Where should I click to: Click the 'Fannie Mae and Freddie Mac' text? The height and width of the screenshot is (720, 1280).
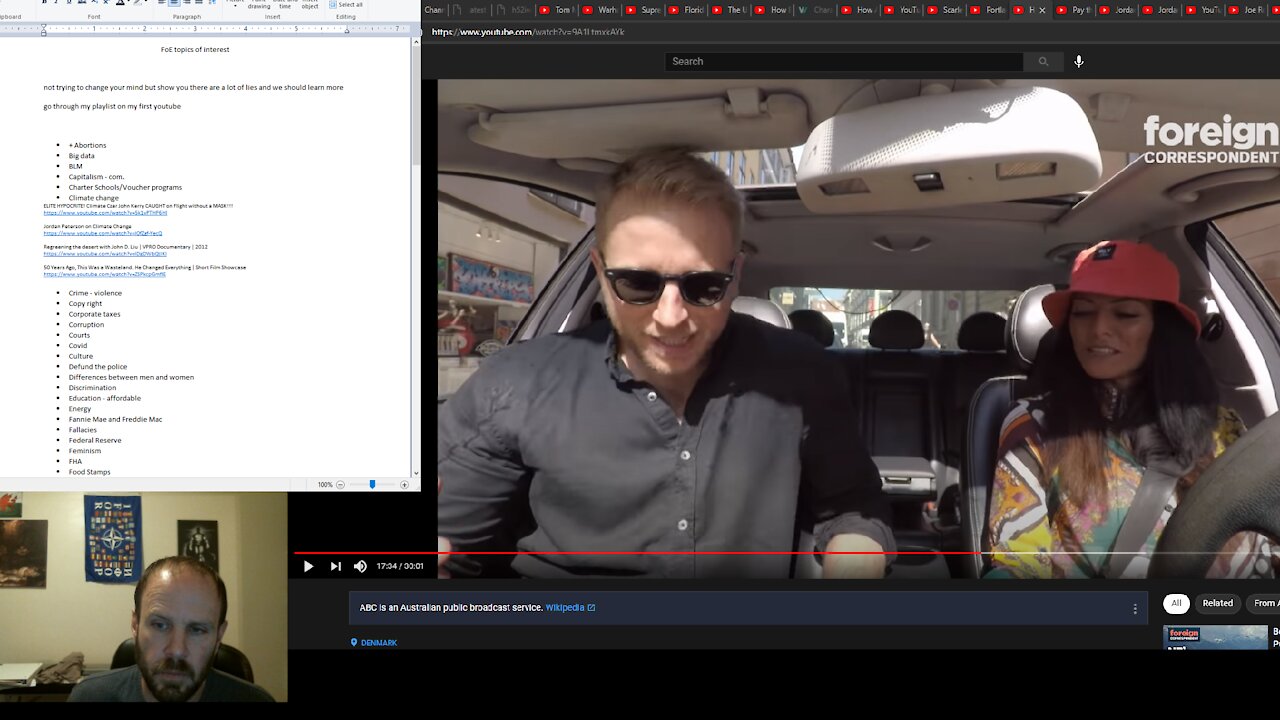(115, 419)
